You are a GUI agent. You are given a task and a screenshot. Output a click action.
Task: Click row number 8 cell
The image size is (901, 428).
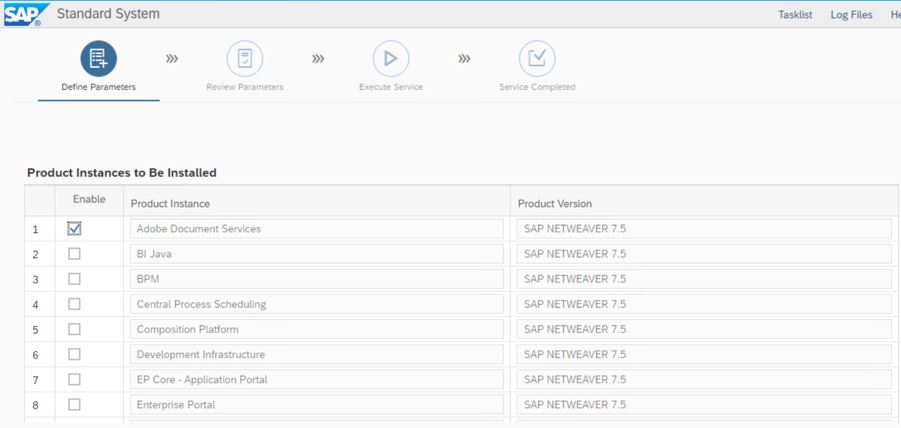pos(40,405)
